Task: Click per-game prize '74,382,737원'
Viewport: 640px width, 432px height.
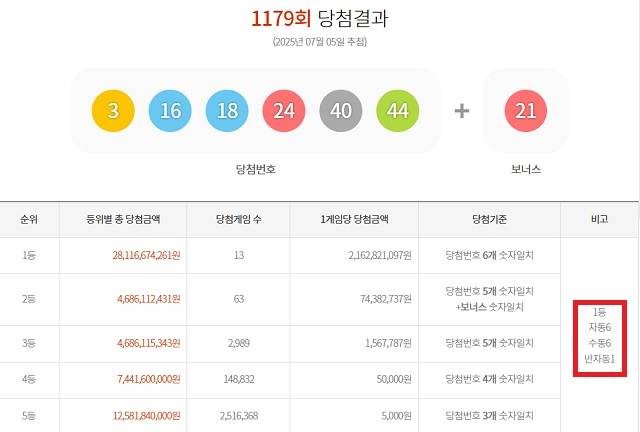Action: (386, 299)
